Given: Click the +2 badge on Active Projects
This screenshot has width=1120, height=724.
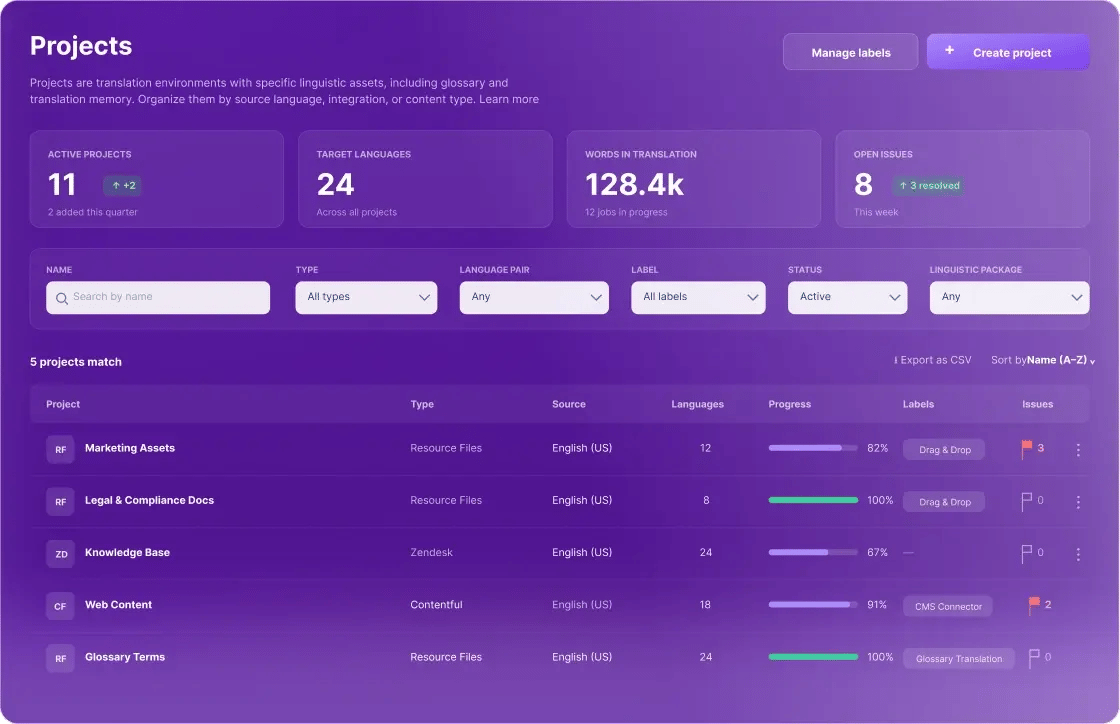Looking at the screenshot, I should coord(123,186).
